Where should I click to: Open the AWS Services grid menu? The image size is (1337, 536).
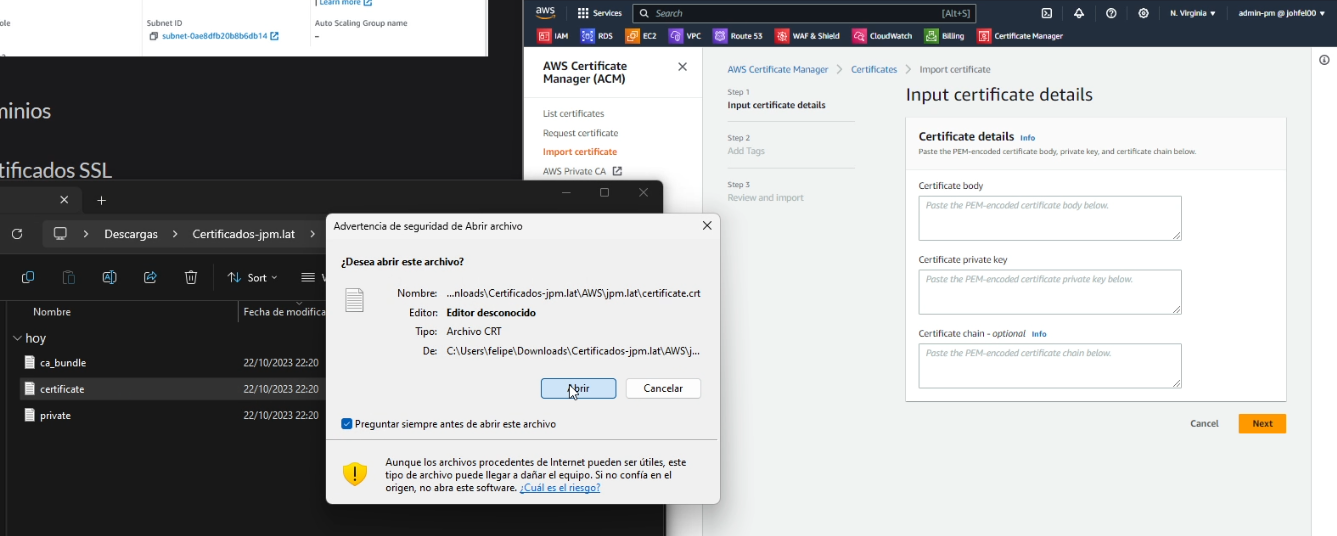(600, 13)
